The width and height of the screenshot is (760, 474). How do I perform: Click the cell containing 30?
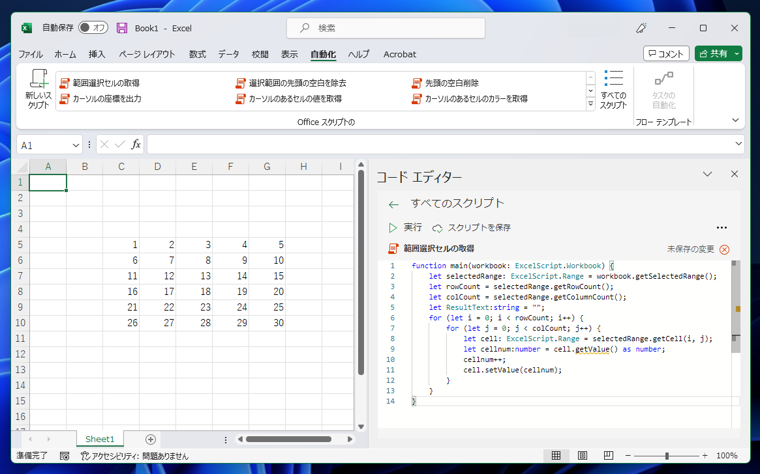[267, 323]
